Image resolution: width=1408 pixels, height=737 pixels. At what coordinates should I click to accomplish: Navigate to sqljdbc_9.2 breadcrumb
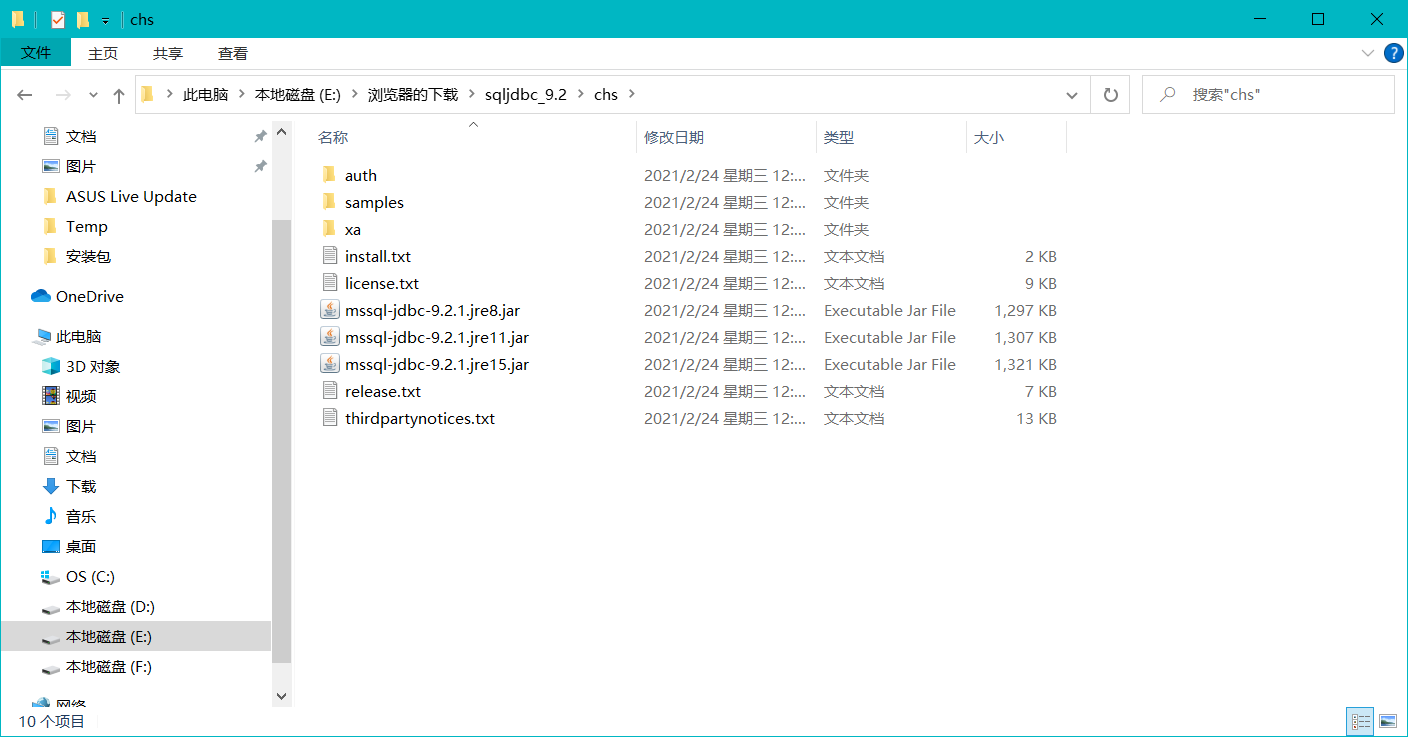click(526, 95)
